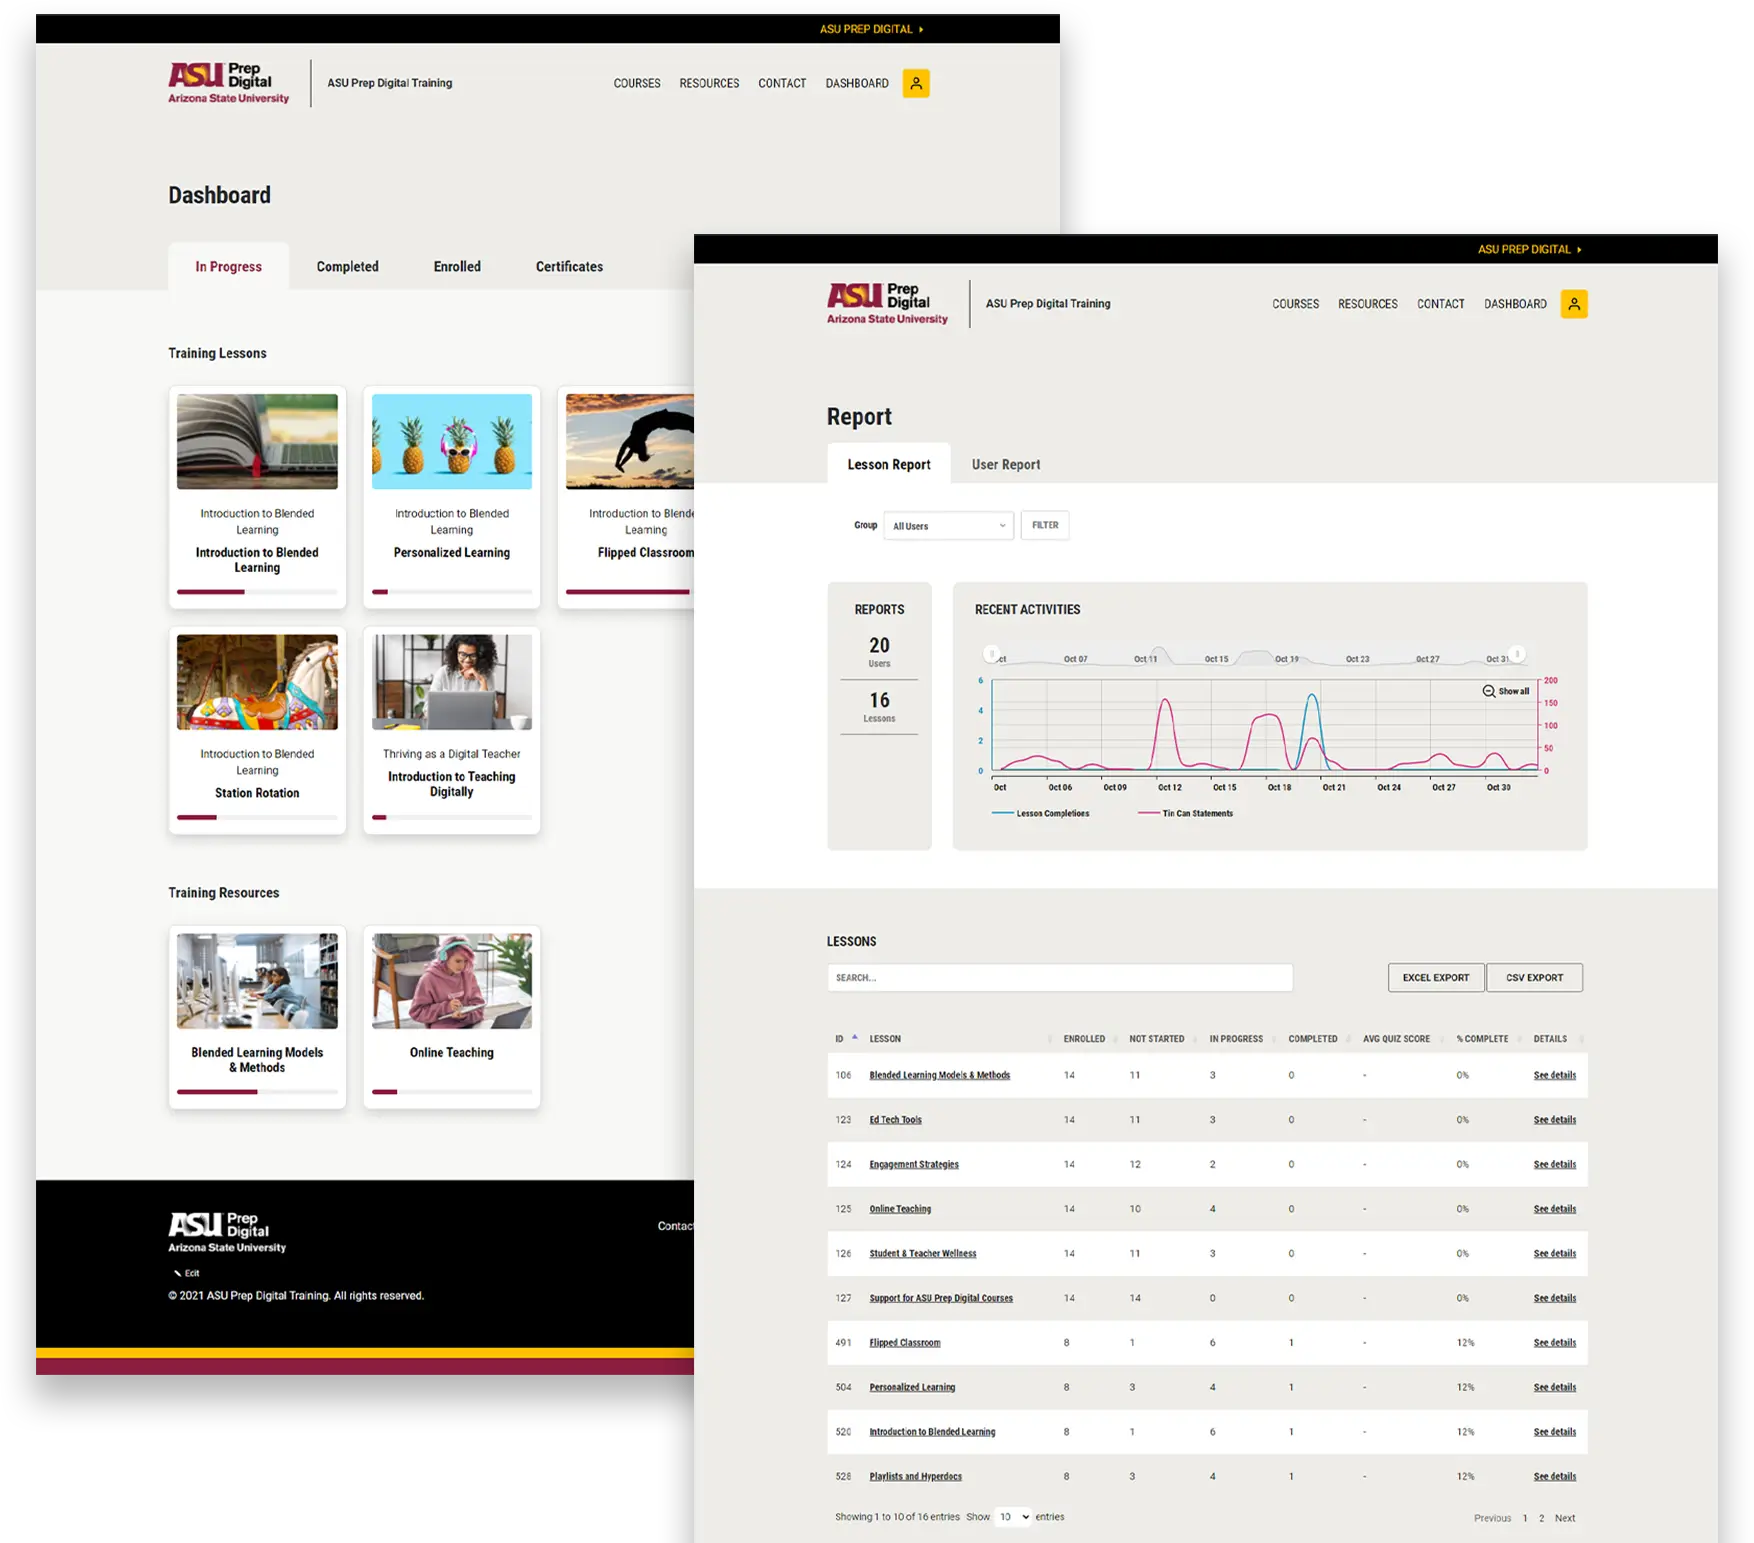1754x1543 pixels.
Task: Toggle the Tin Can Statements legend series
Action: pyautogui.click(x=1186, y=814)
